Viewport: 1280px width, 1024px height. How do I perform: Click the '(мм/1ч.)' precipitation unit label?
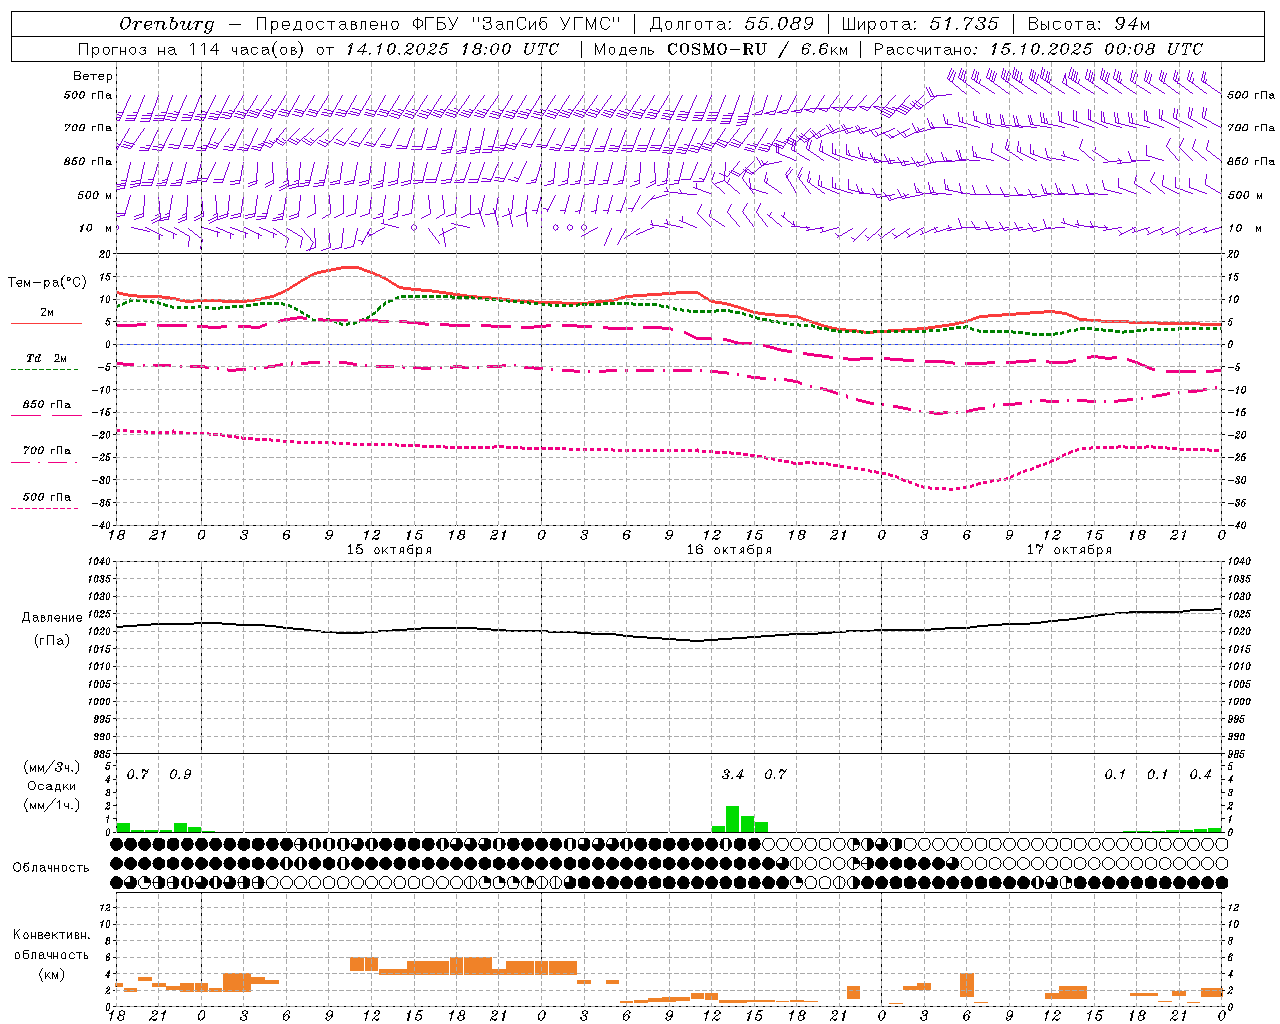tap(52, 805)
